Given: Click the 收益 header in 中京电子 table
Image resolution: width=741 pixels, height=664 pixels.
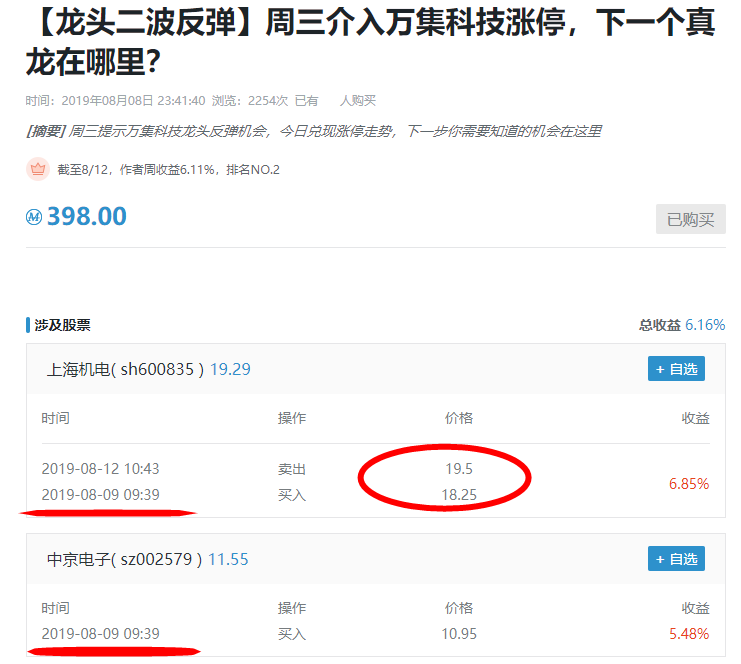Looking at the screenshot, I should click(695, 608).
